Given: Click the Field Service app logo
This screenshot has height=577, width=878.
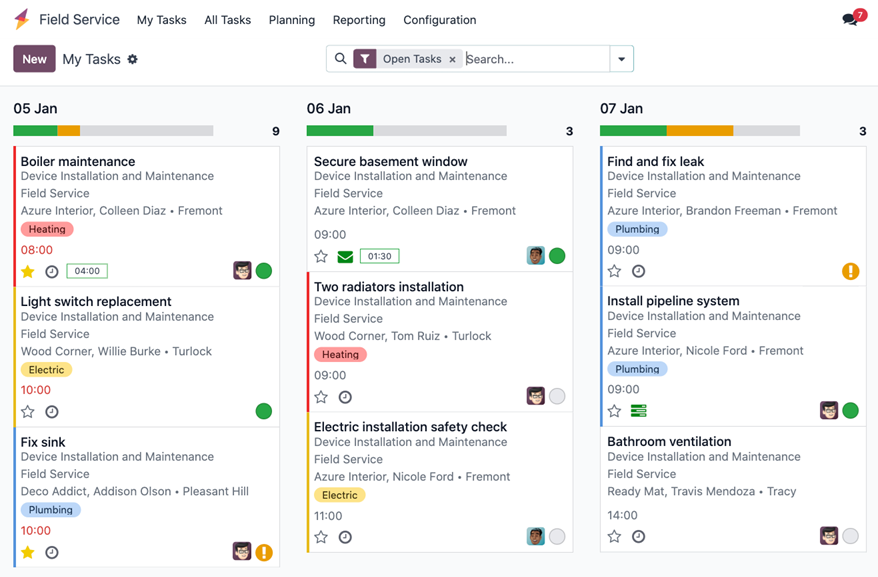Looking at the screenshot, I should 21,19.
